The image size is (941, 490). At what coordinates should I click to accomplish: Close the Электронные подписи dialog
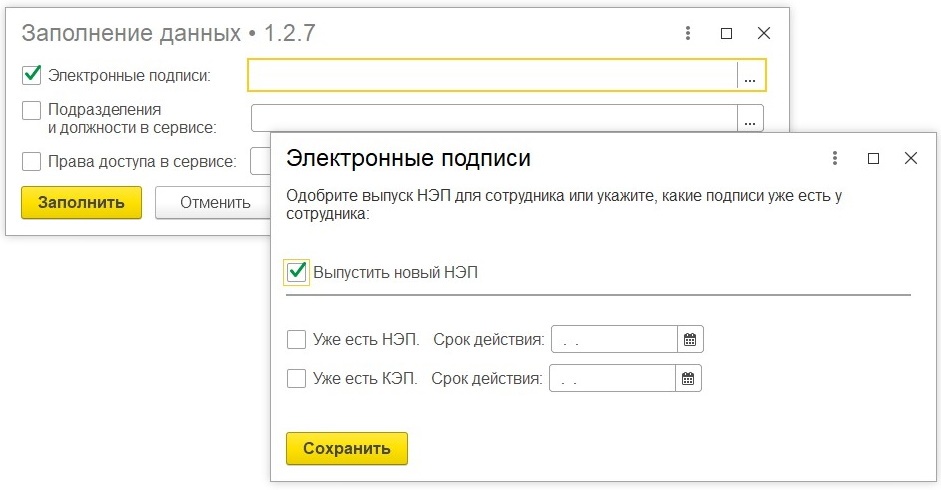click(x=911, y=158)
